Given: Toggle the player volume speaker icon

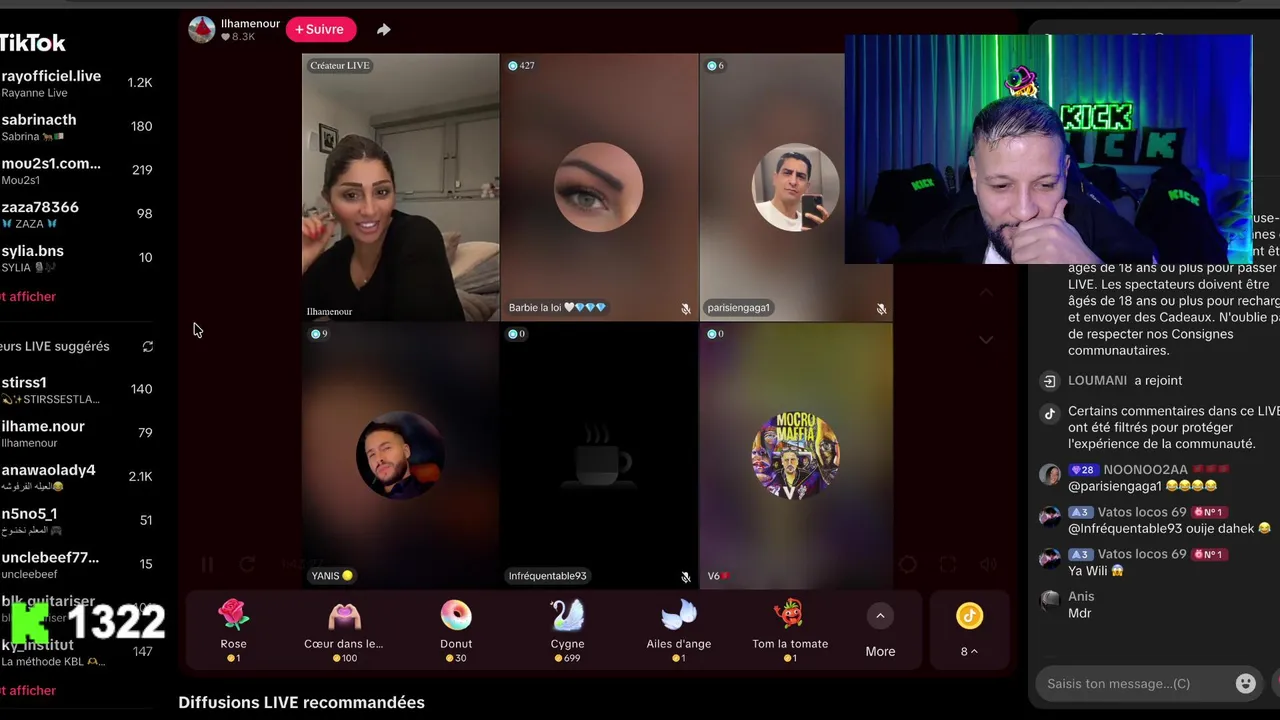Looking at the screenshot, I should pos(988,565).
